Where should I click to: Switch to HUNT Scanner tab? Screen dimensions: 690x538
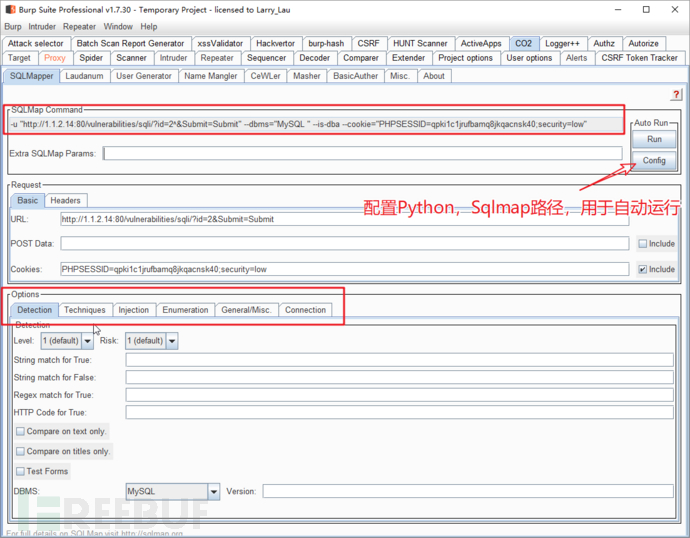pos(420,44)
